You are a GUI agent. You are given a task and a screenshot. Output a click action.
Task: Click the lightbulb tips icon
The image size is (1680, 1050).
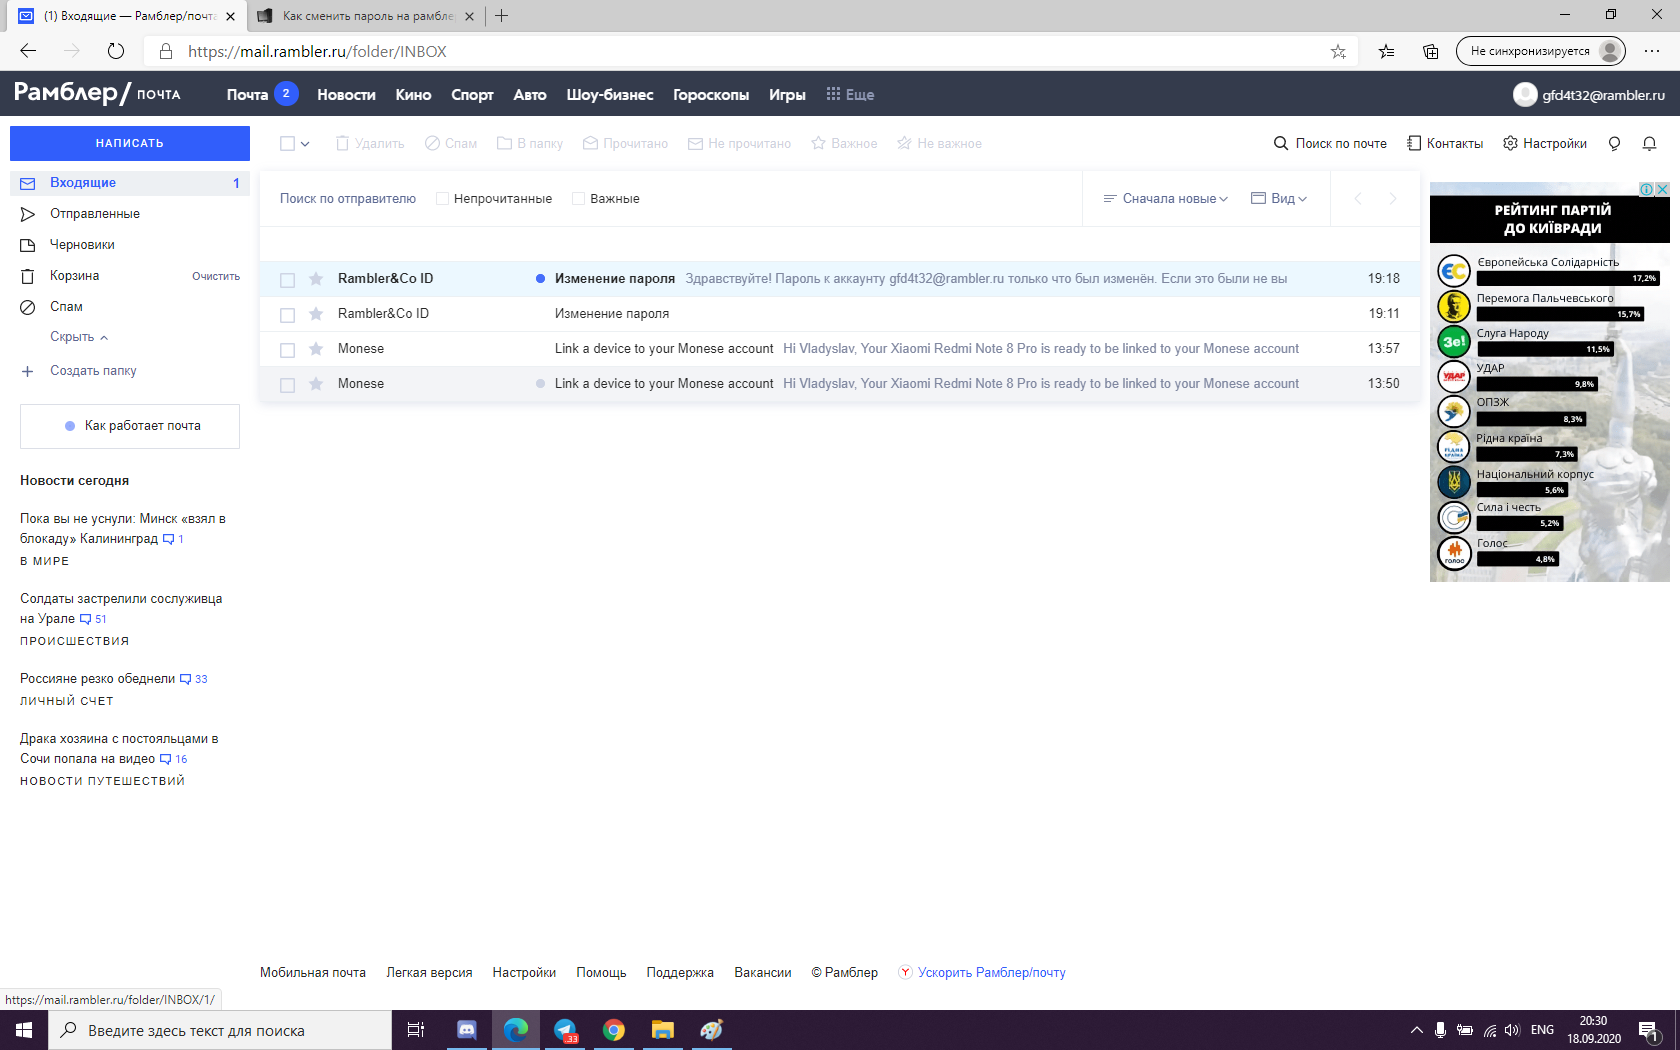(1614, 144)
